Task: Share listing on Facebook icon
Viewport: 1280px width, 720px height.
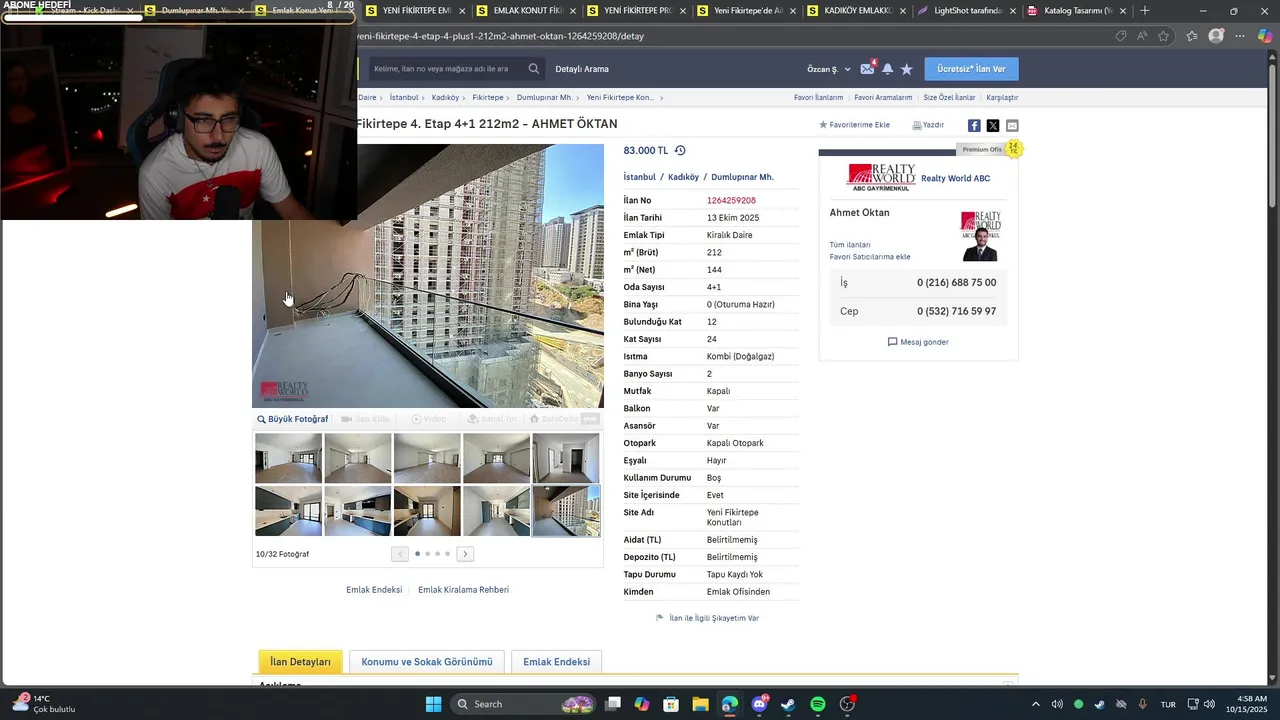Action: (974, 125)
